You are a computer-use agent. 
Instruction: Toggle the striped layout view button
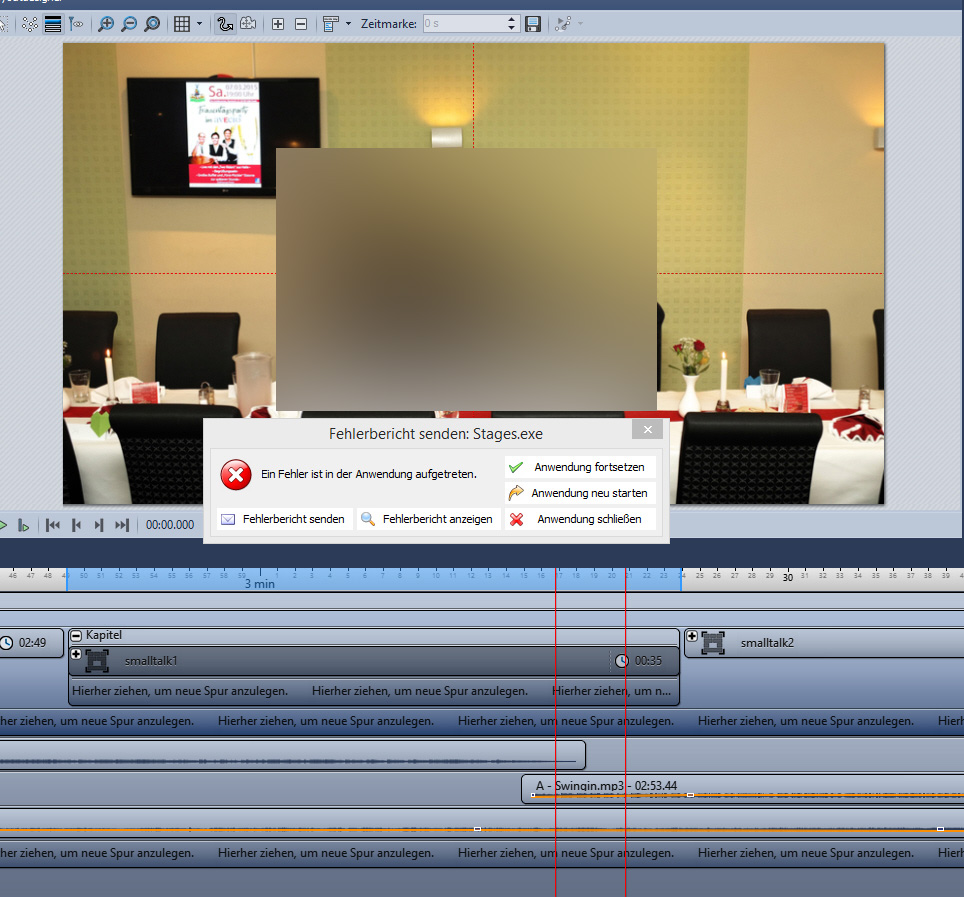(53, 23)
